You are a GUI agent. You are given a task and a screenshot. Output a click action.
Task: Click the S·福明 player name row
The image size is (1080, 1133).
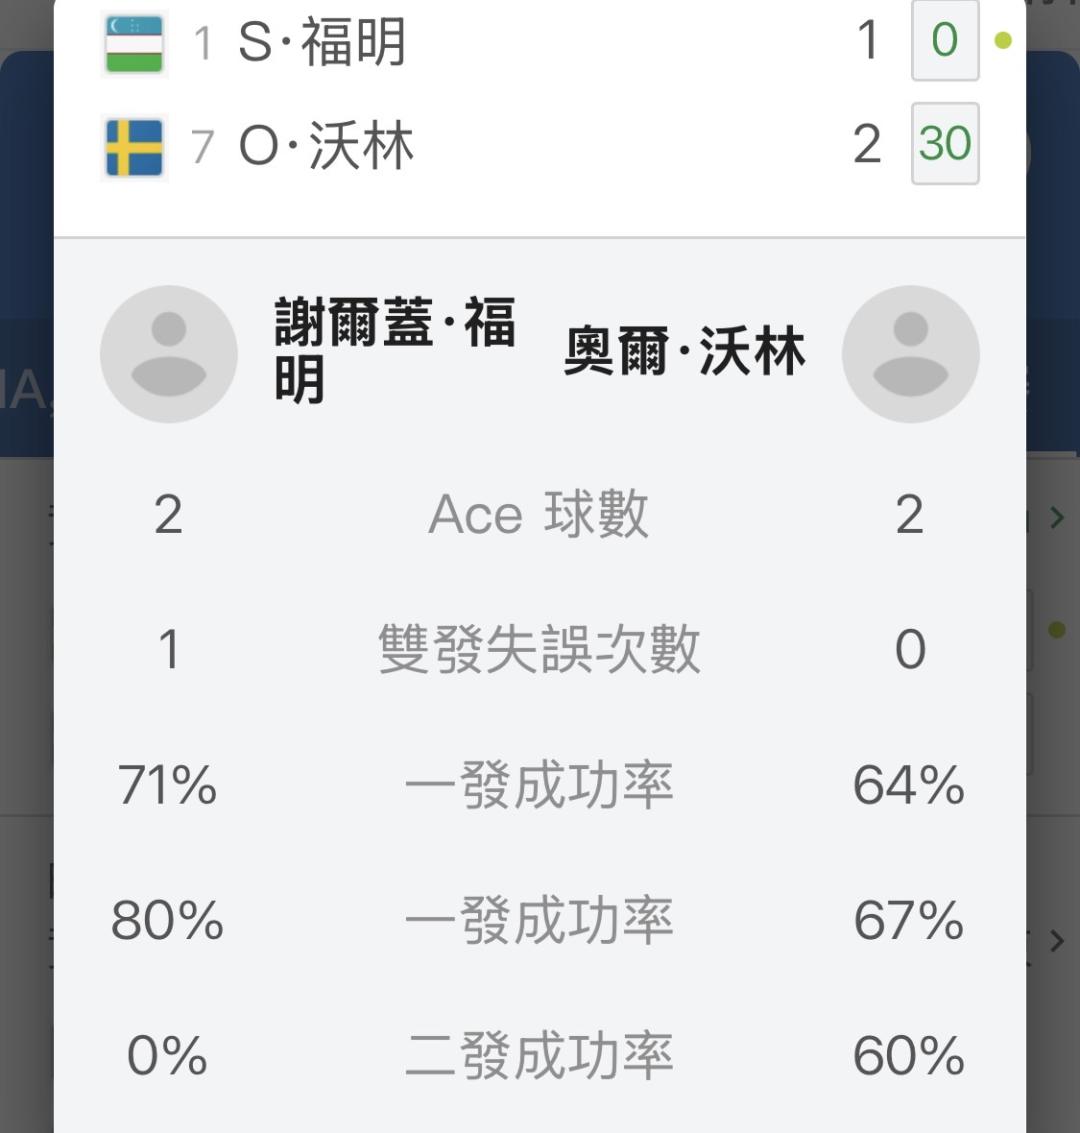tap(540, 42)
